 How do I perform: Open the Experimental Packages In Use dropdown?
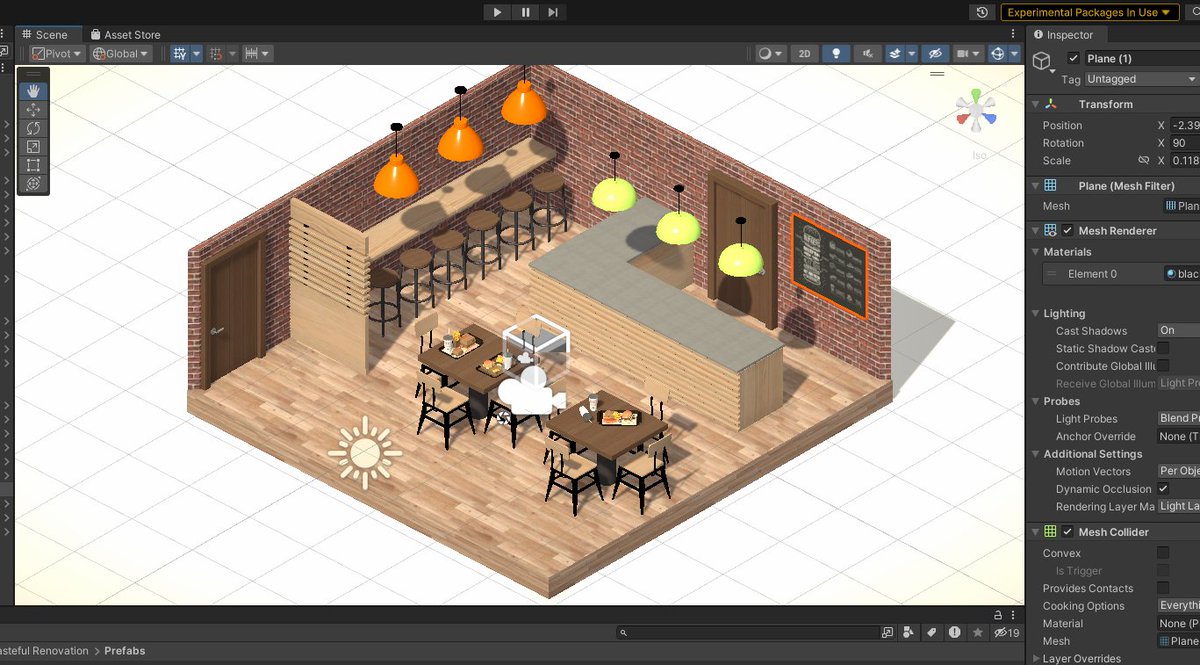(1090, 12)
